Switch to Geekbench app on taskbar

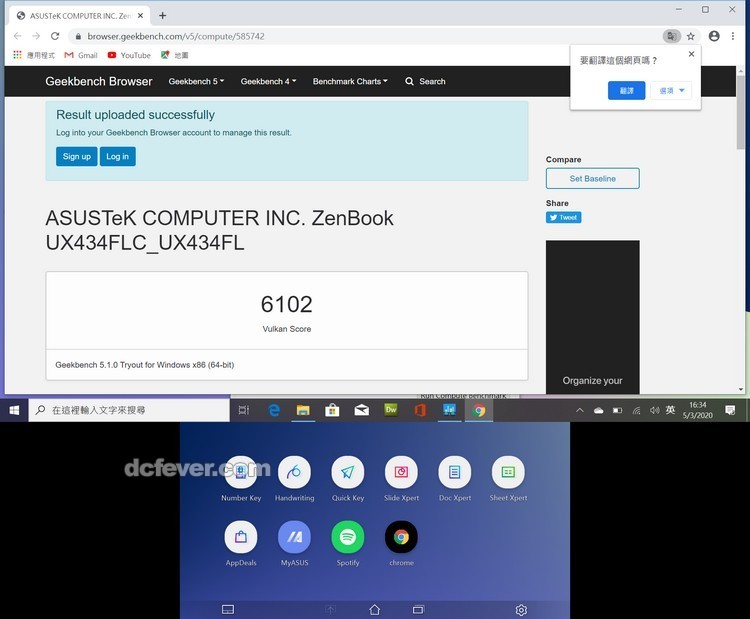coord(449,410)
